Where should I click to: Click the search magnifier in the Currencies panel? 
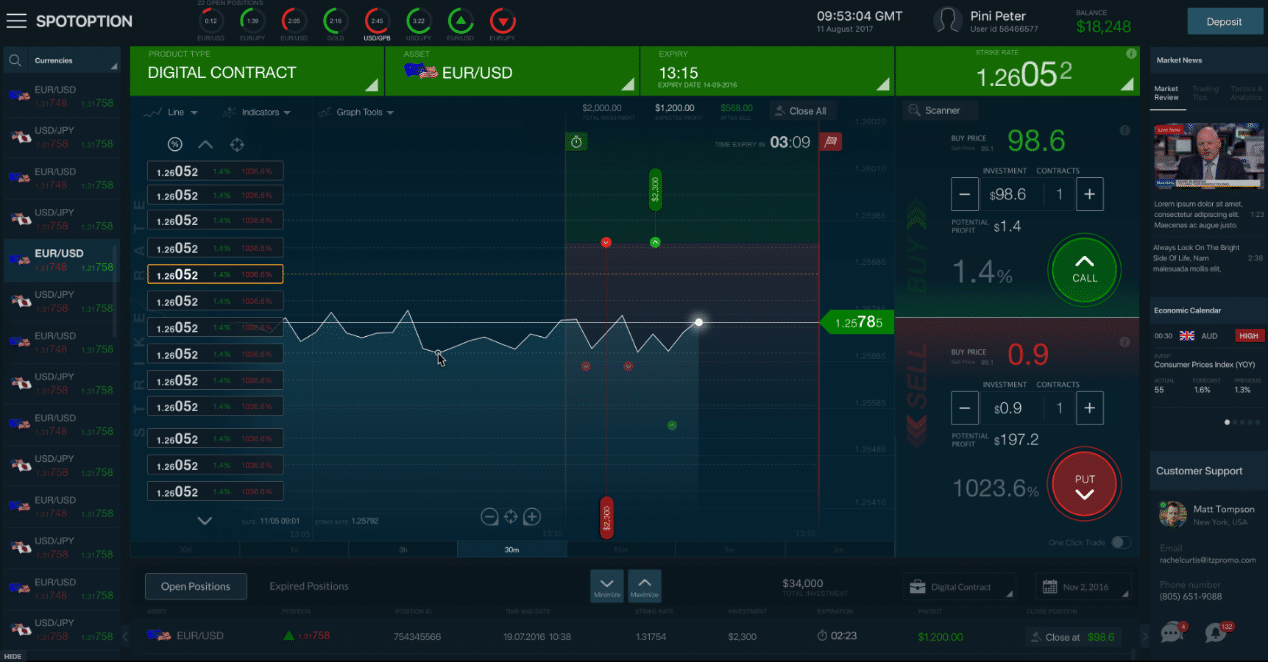(16, 61)
